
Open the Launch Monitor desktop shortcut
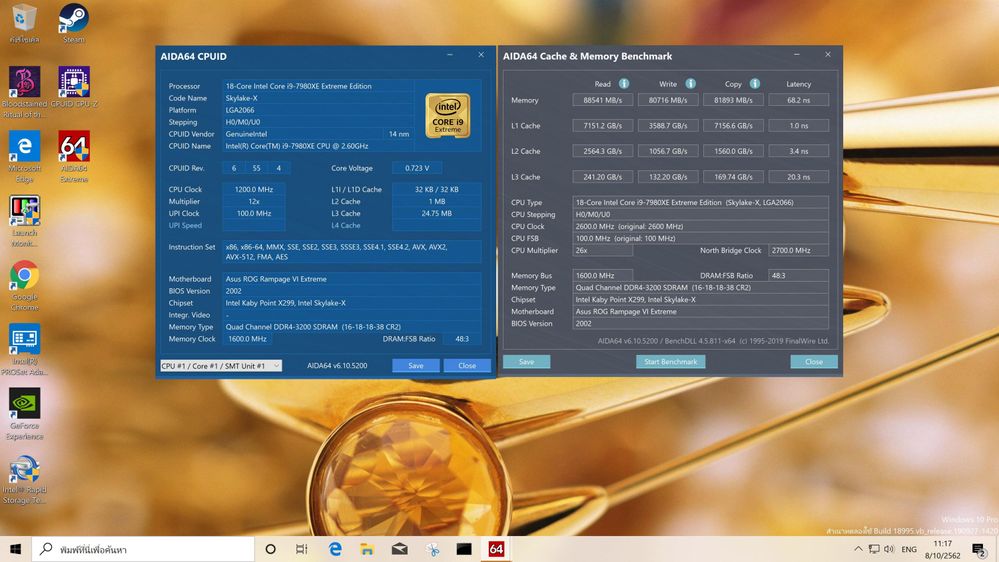click(x=24, y=220)
